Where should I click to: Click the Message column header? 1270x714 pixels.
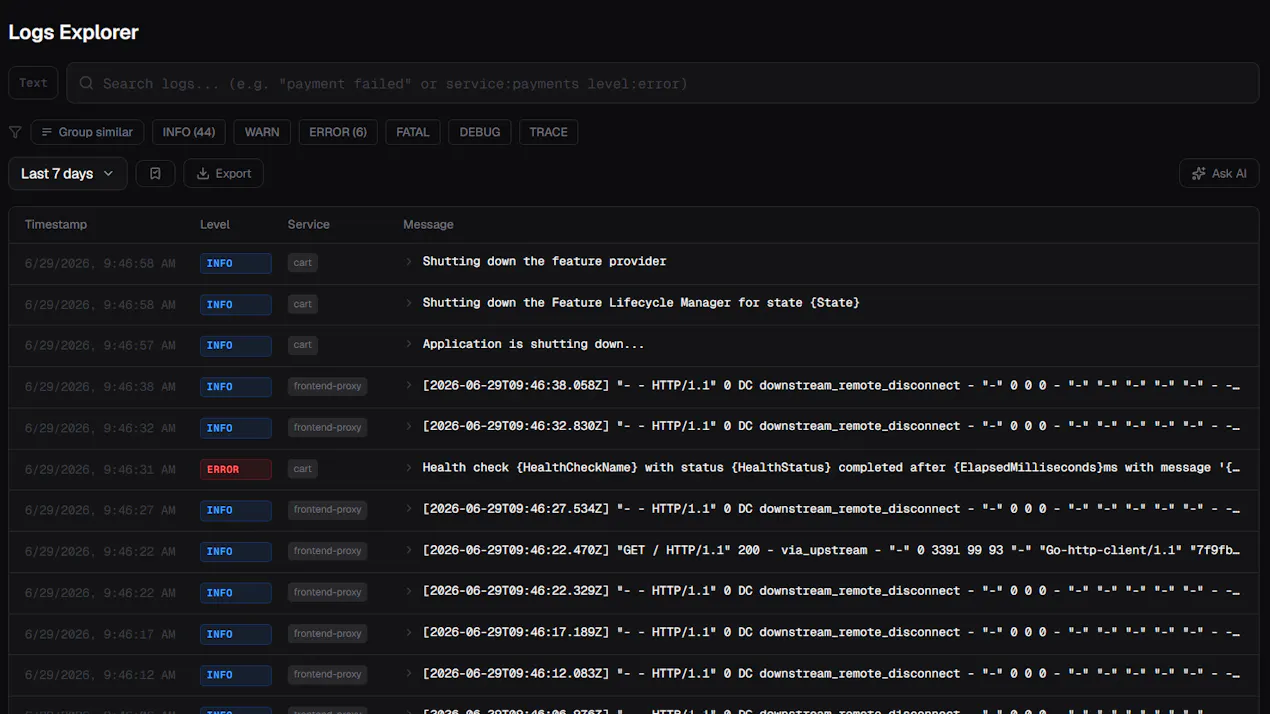pyautogui.click(x=428, y=225)
